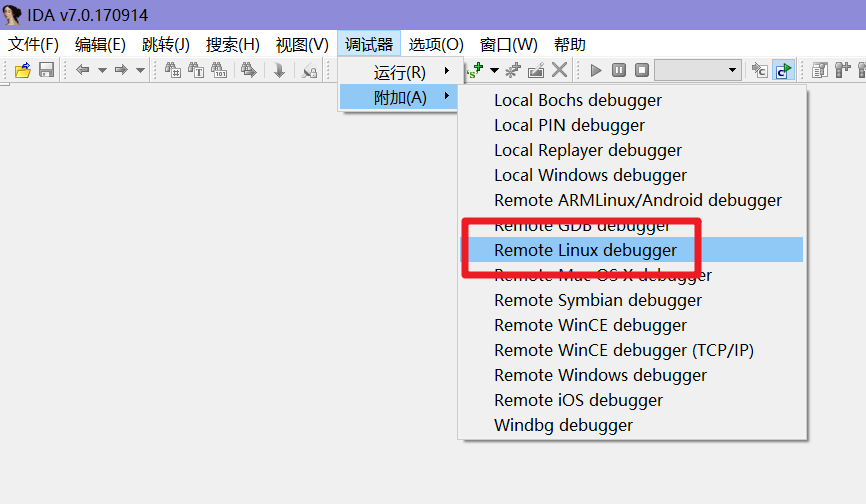Image resolution: width=866 pixels, height=504 pixels.
Task: Select Local Bochs debugger
Action: click(x=578, y=100)
